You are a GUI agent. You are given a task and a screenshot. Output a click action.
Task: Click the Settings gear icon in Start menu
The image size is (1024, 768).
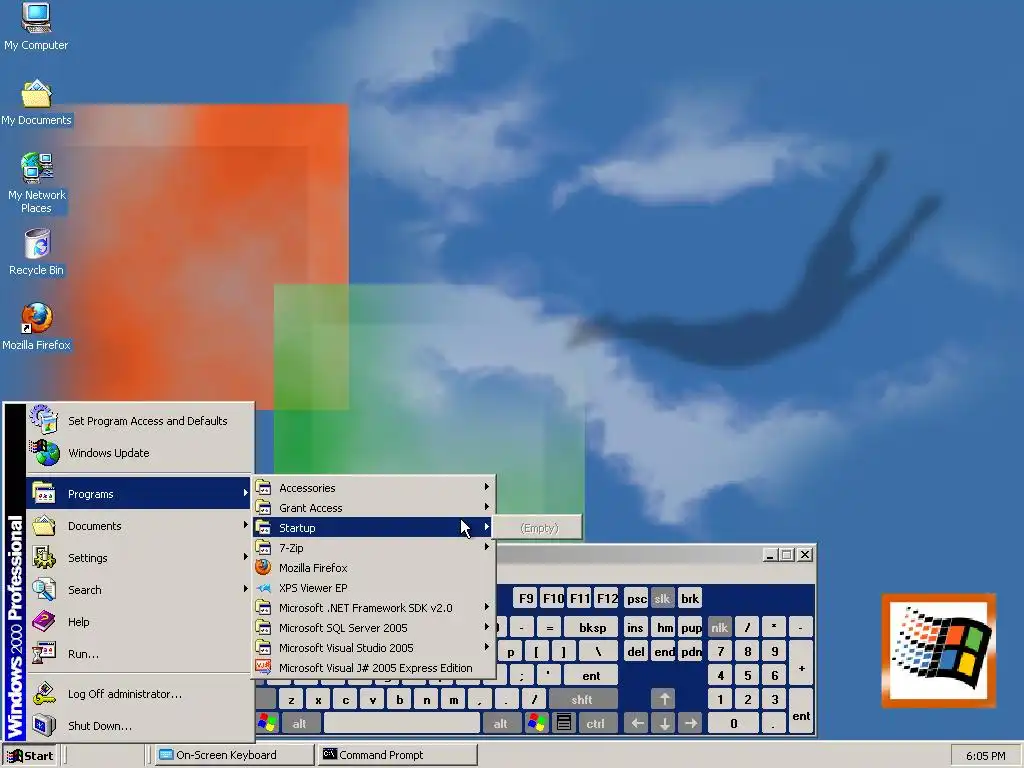click(x=44, y=557)
